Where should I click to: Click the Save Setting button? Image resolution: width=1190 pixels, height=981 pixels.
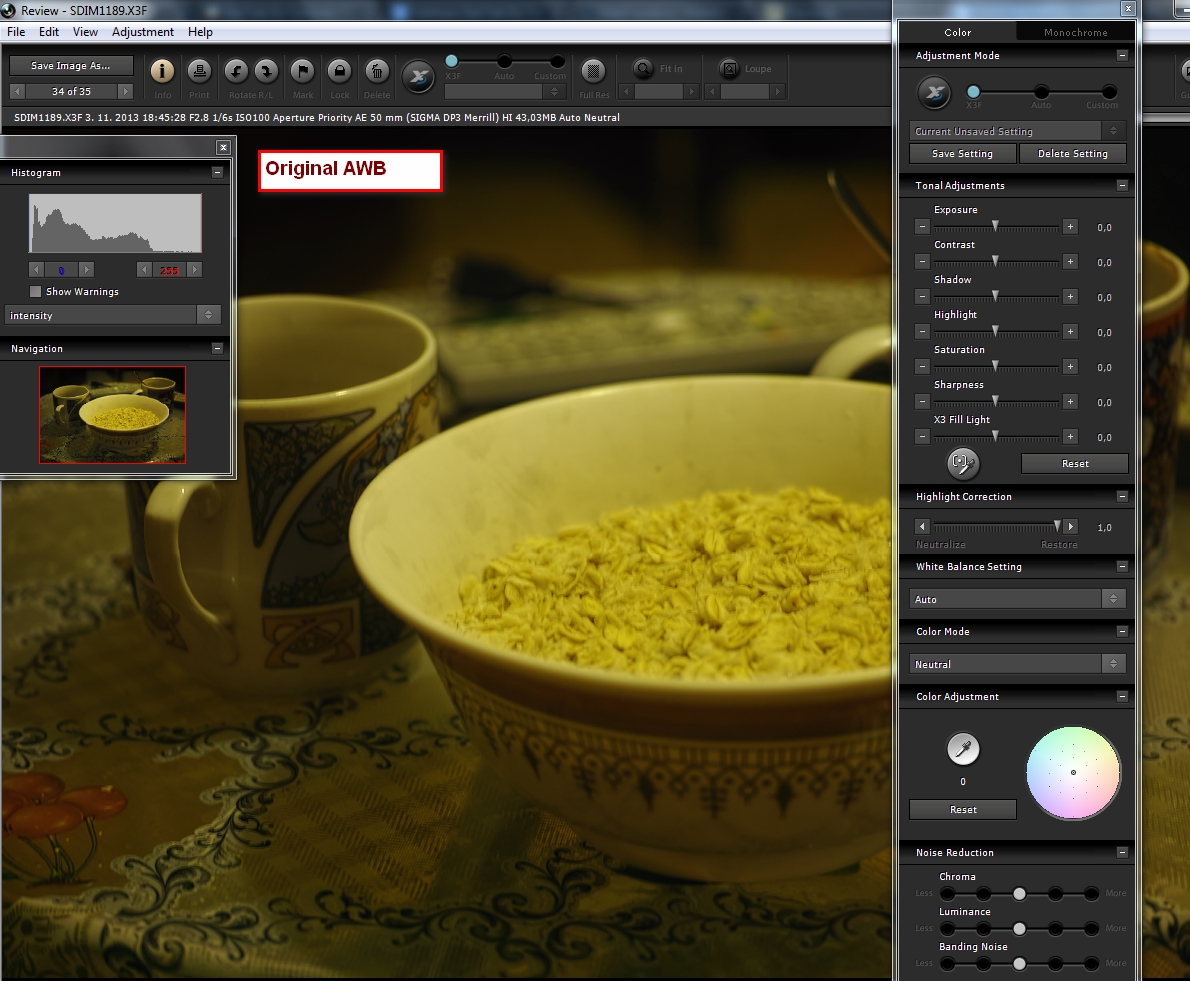click(x=962, y=154)
